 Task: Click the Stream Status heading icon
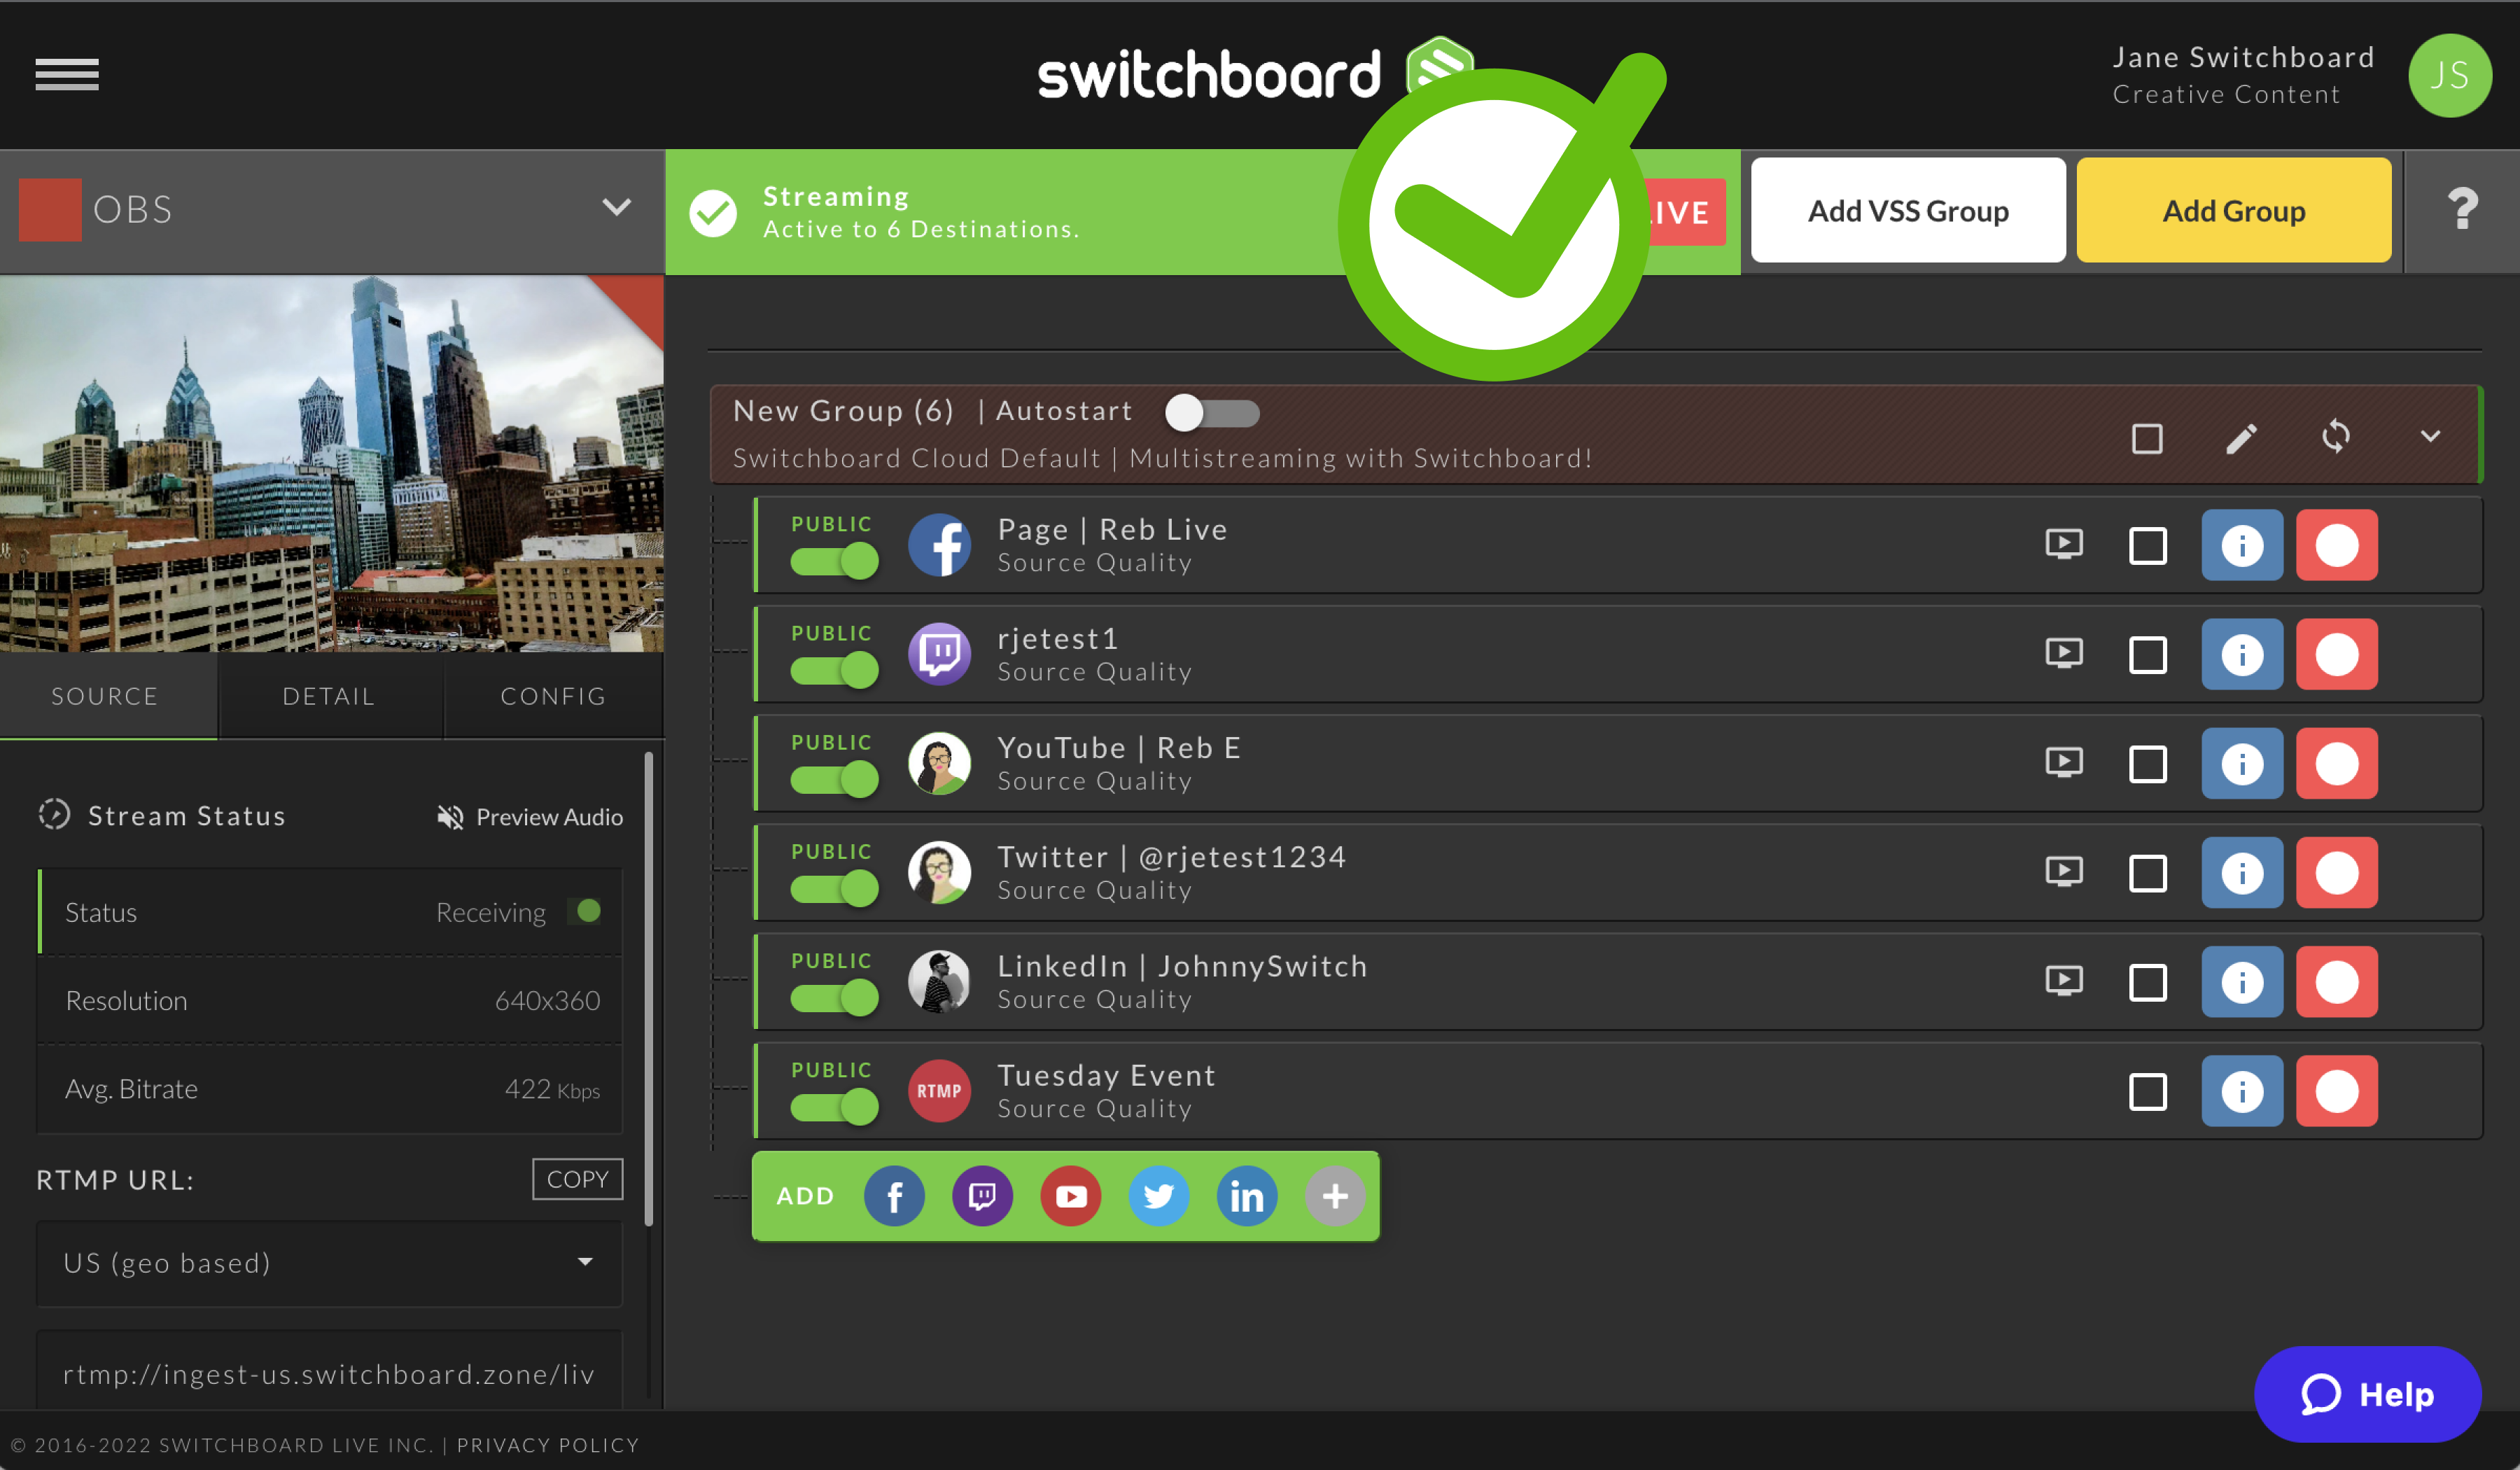[x=54, y=814]
